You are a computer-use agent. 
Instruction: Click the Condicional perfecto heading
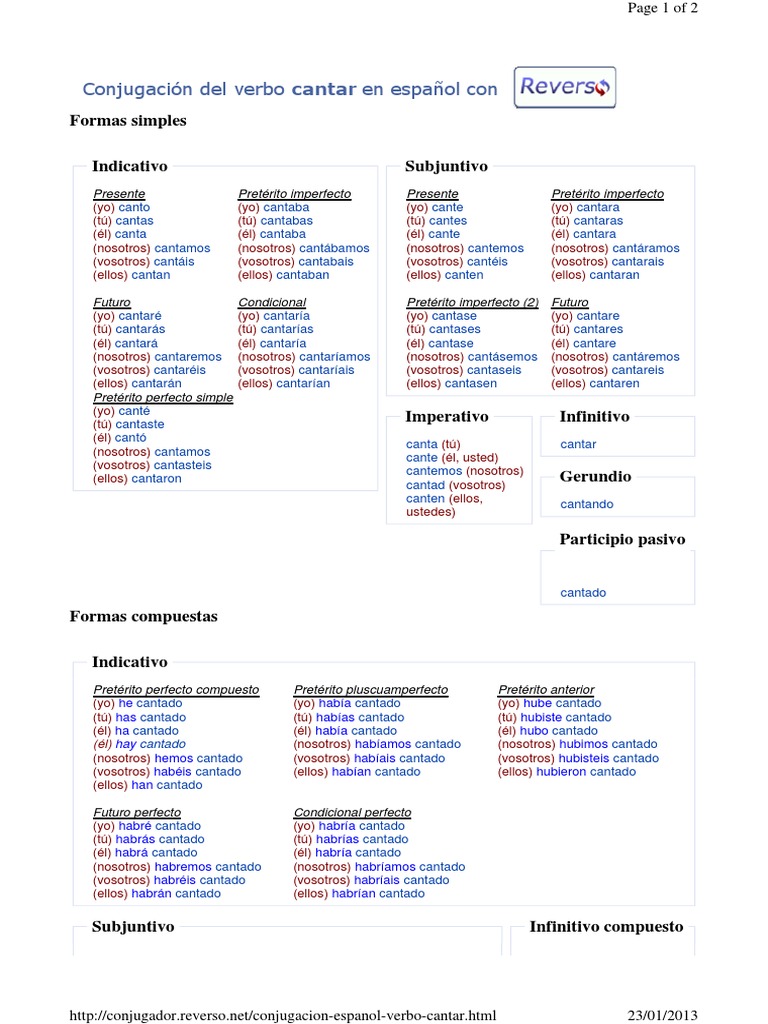click(x=352, y=812)
